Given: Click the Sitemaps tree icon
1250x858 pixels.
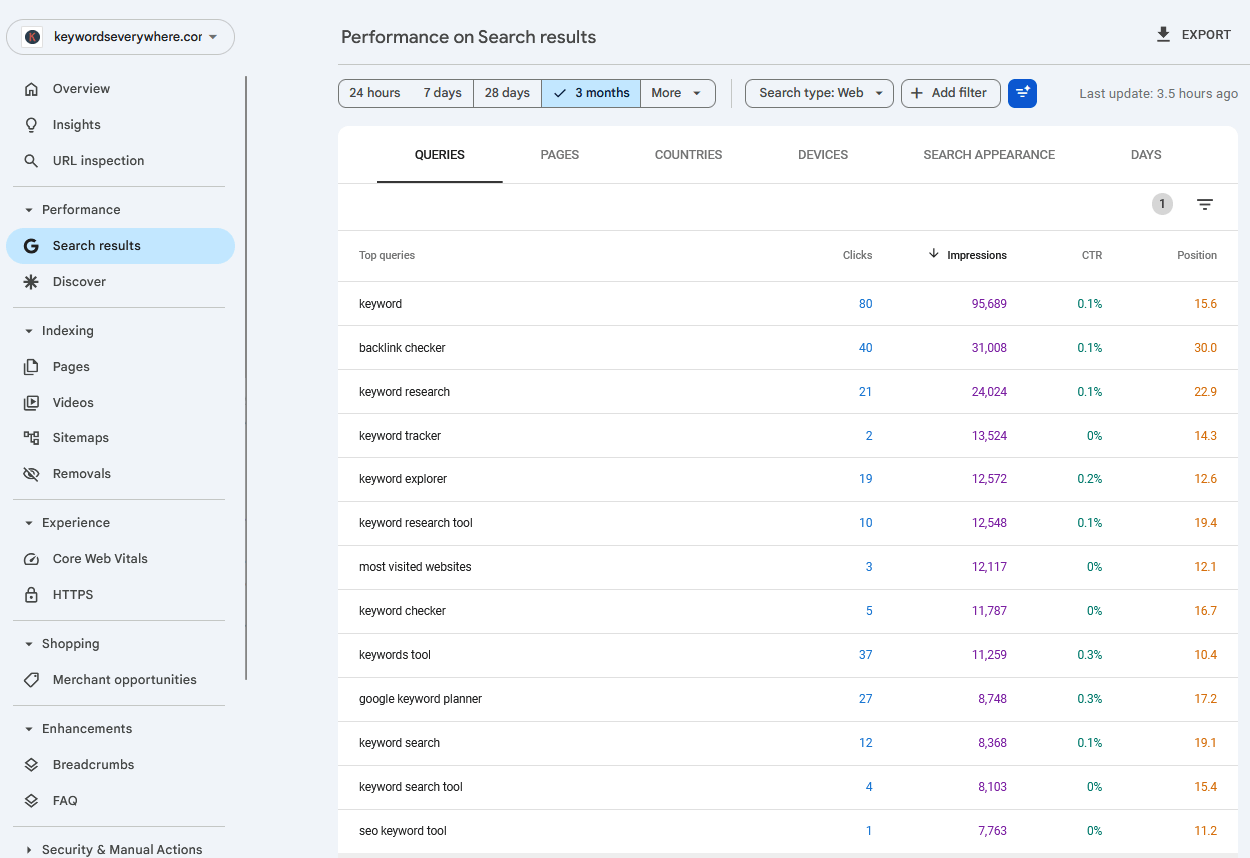Looking at the screenshot, I should pyautogui.click(x=31, y=438).
